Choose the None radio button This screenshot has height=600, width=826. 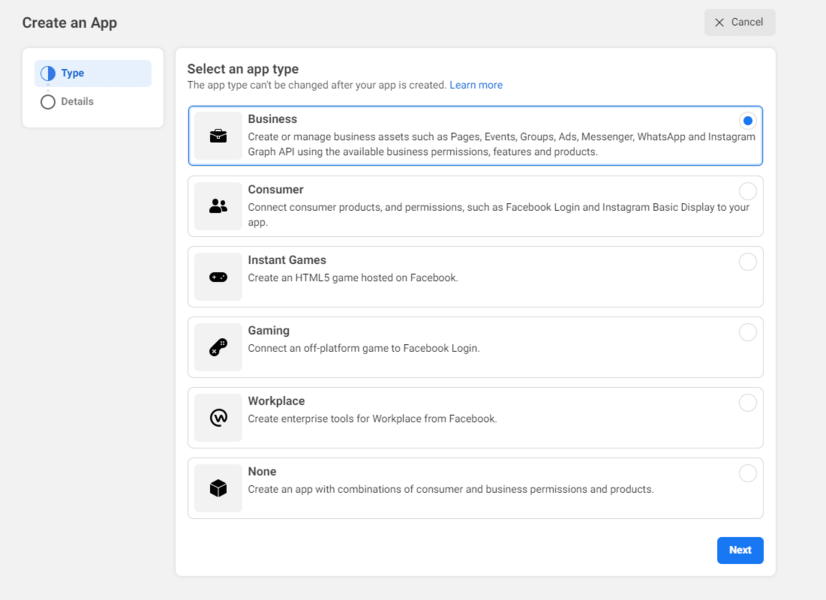pos(747,473)
